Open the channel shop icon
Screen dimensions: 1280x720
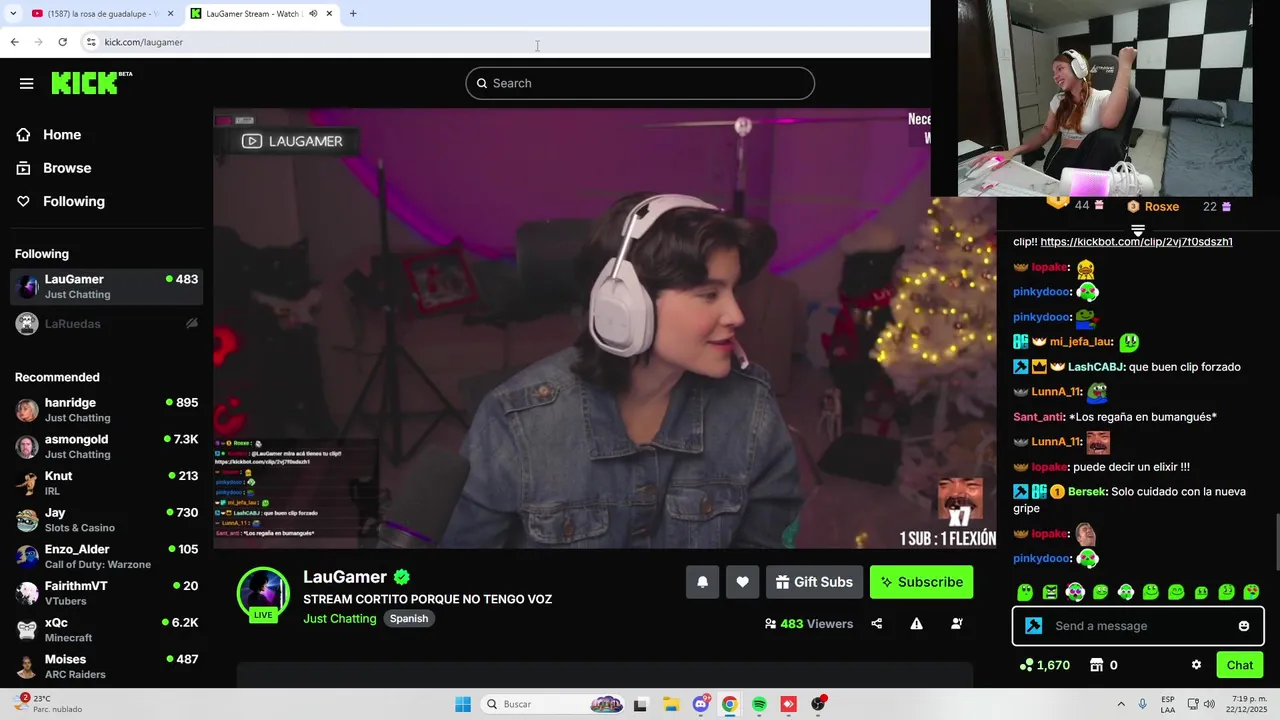[x=1096, y=665]
